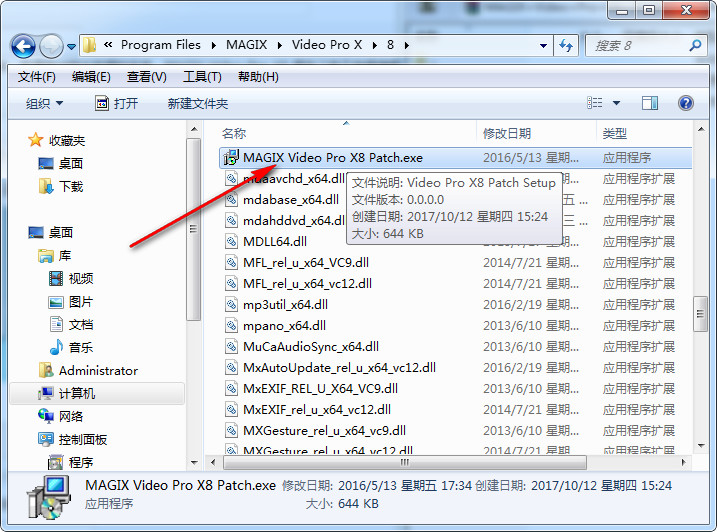Click the mpano_x64.dll file icon
Screen dimensions: 717x532
pos(231,326)
